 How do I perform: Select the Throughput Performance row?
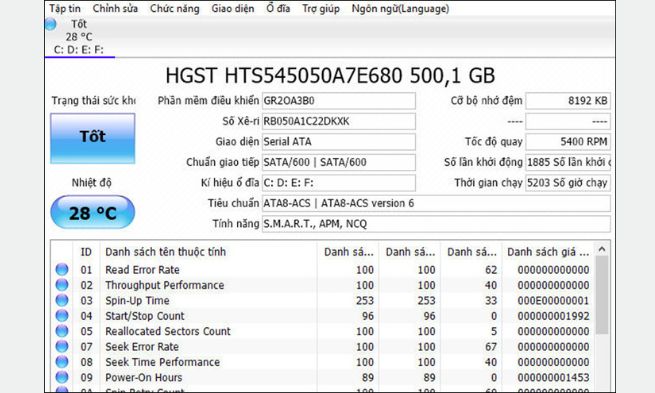coord(322,285)
